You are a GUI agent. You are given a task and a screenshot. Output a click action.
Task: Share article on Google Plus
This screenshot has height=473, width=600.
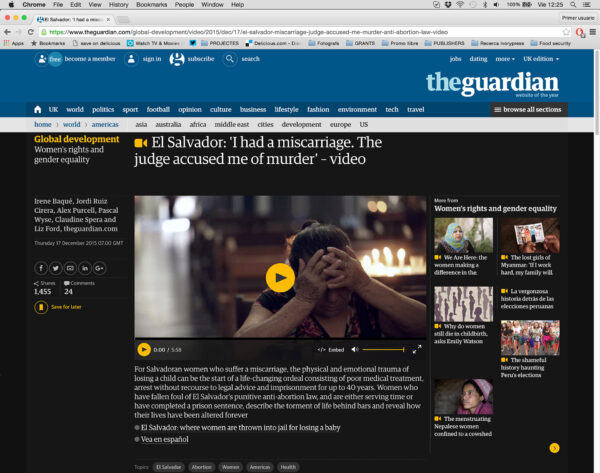99,268
